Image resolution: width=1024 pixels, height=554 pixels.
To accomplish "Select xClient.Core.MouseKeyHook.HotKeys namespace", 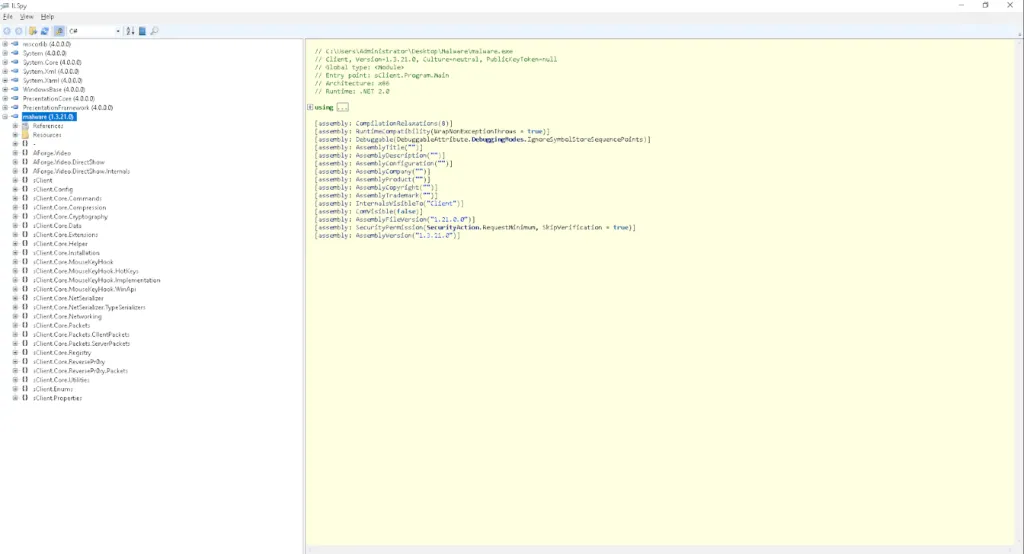I will 86,271.
